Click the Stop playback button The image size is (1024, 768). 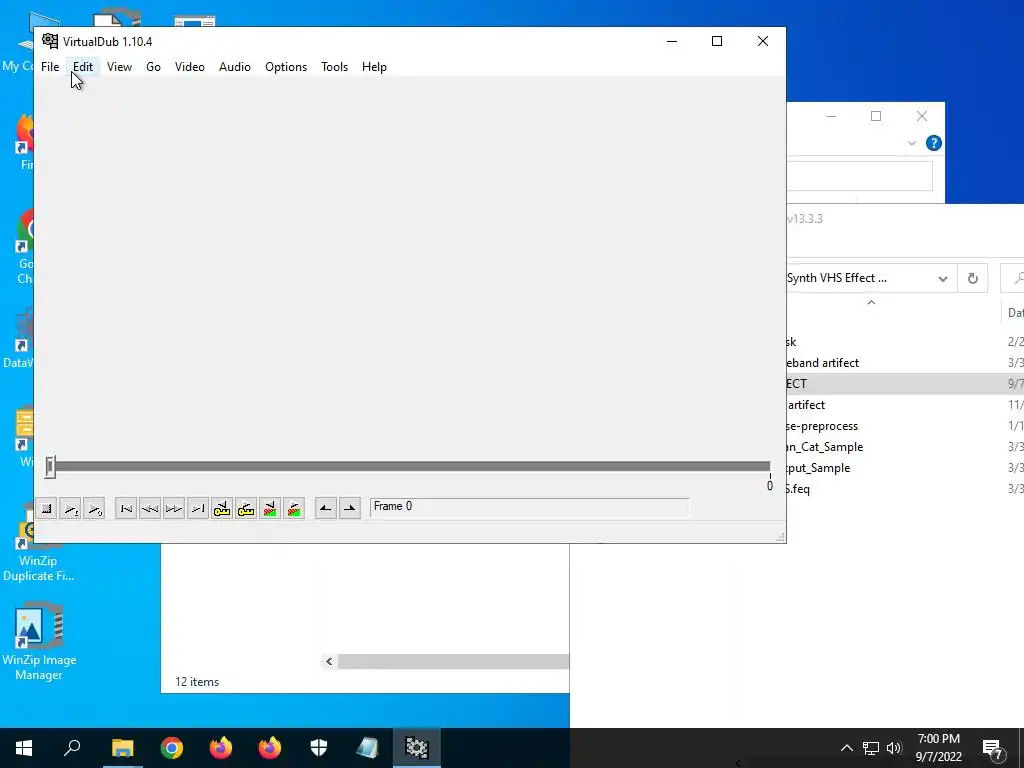click(46, 509)
